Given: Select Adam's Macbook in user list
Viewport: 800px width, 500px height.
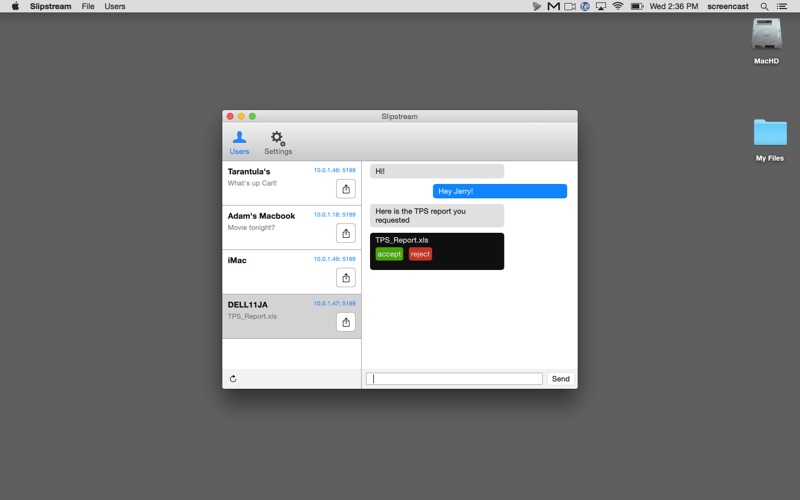Looking at the screenshot, I should click(x=292, y=228).
